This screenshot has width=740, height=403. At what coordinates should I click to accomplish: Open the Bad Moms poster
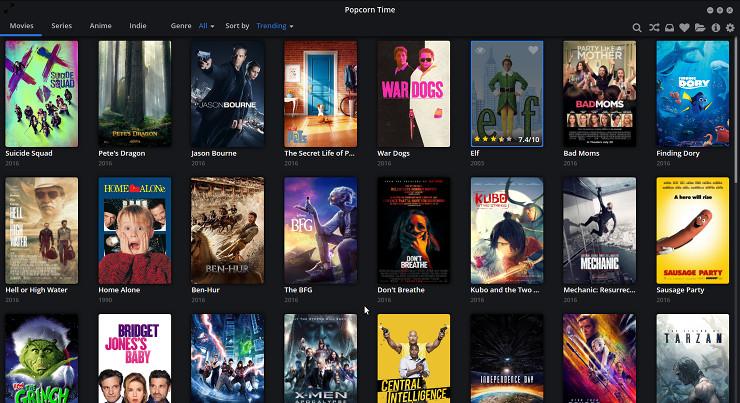[x=599, y=93]
